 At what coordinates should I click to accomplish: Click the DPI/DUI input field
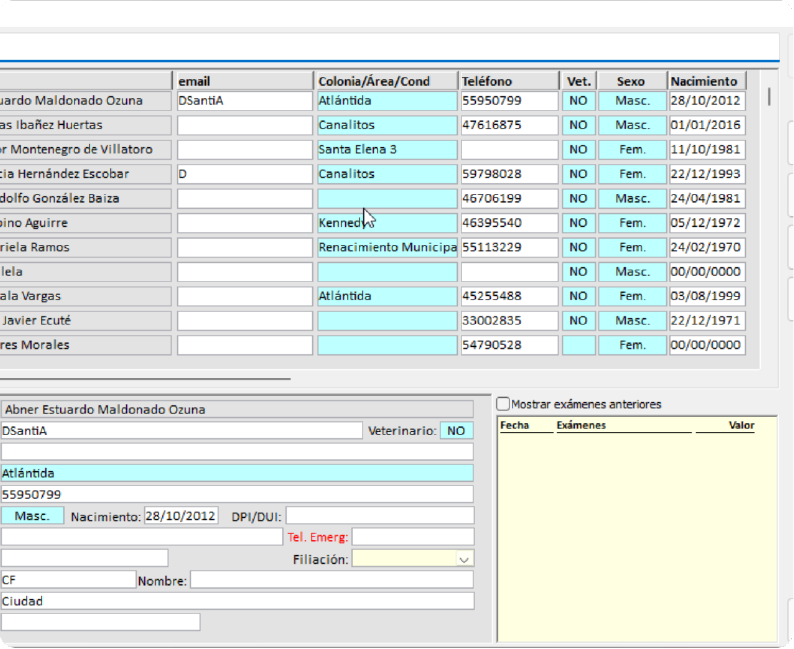point(379,516)
